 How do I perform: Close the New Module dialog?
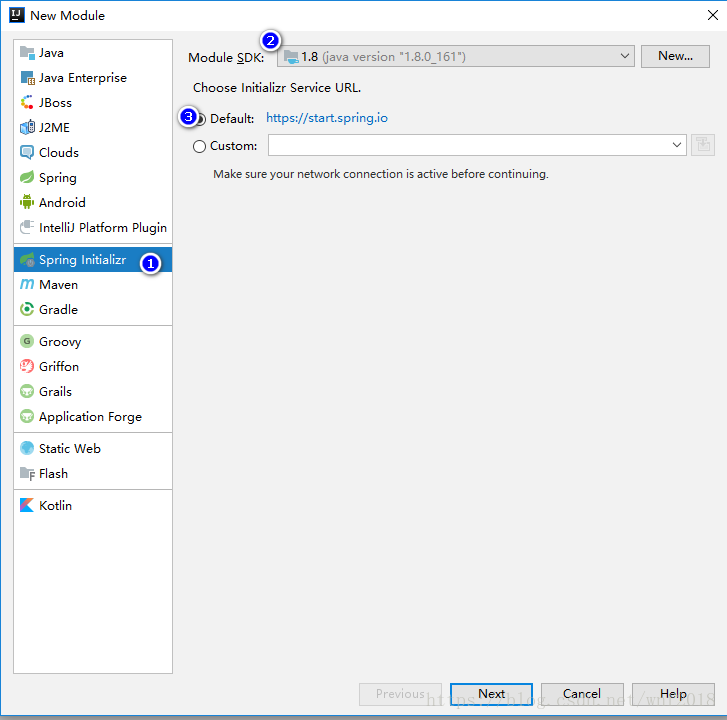click(x=713, y=15)
